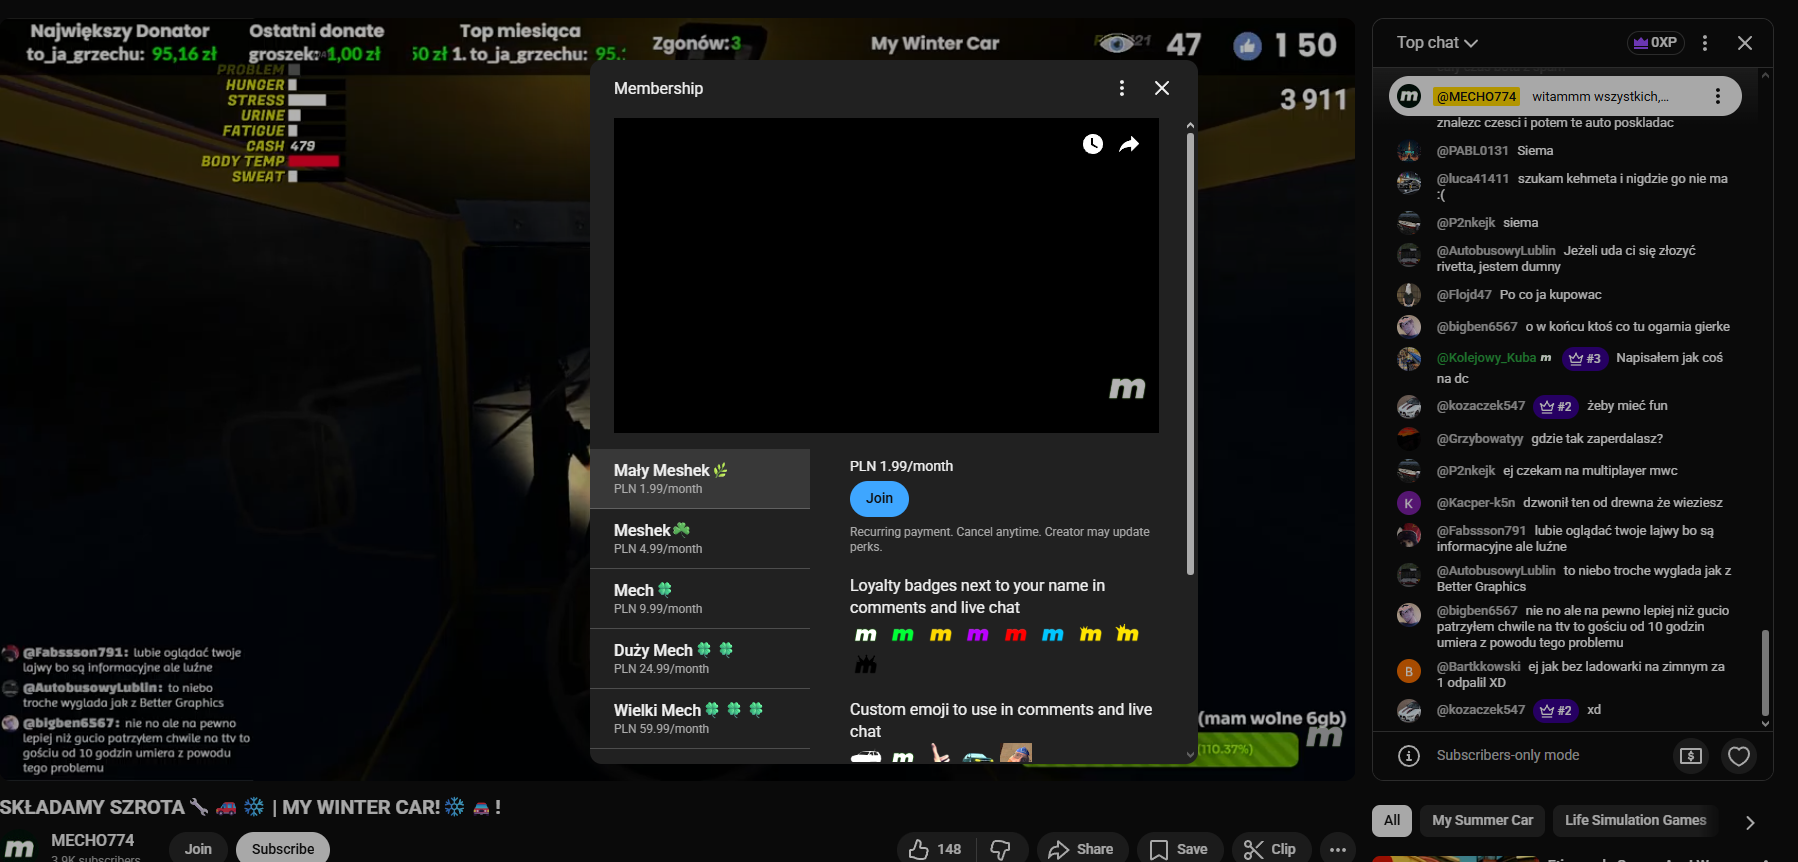The height and width of the screenshot is (862, 1798).
Task: Expand the Top chat dropdown
Action: click(1437, 43)
